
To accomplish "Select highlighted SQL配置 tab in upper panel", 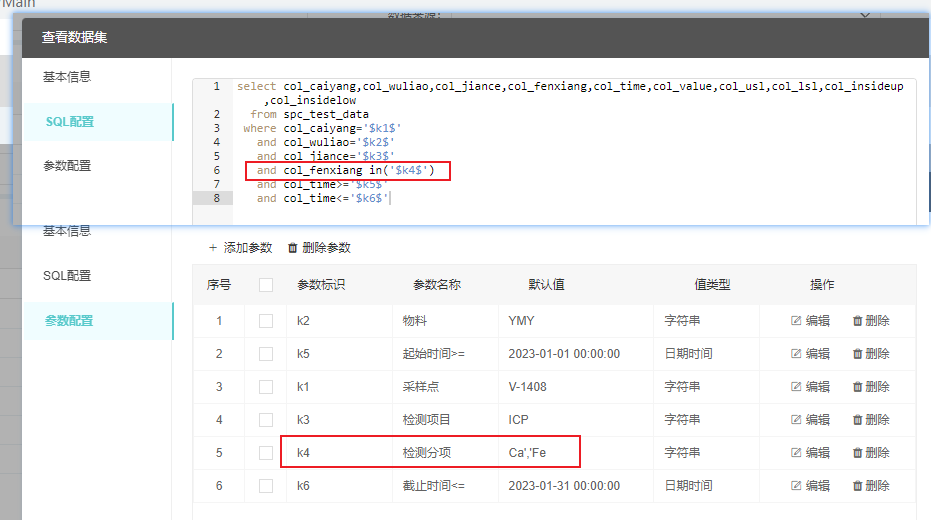I will (x=98, y=122).
